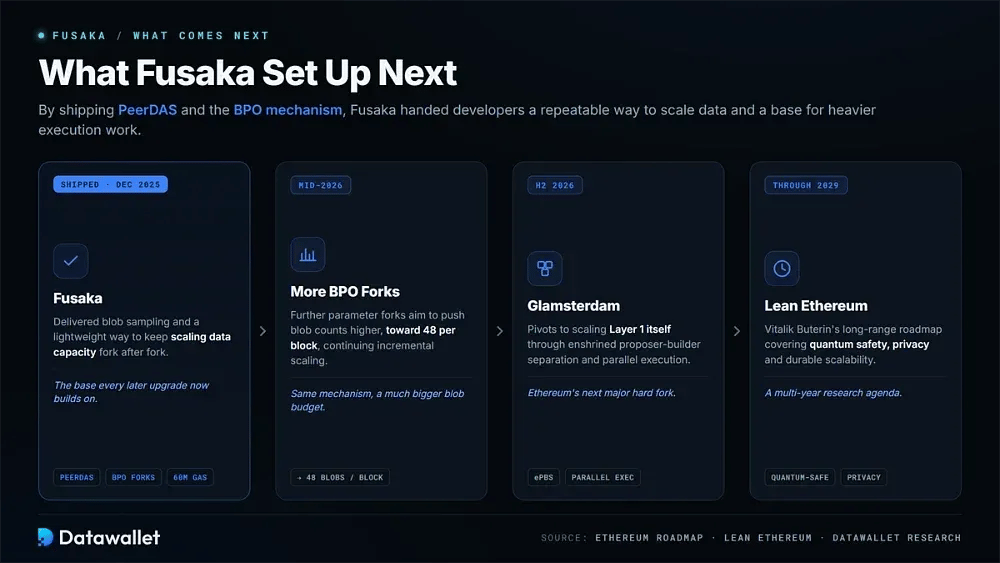Click the bar chart icon above More BPO Forks

[x=308, y=254]
